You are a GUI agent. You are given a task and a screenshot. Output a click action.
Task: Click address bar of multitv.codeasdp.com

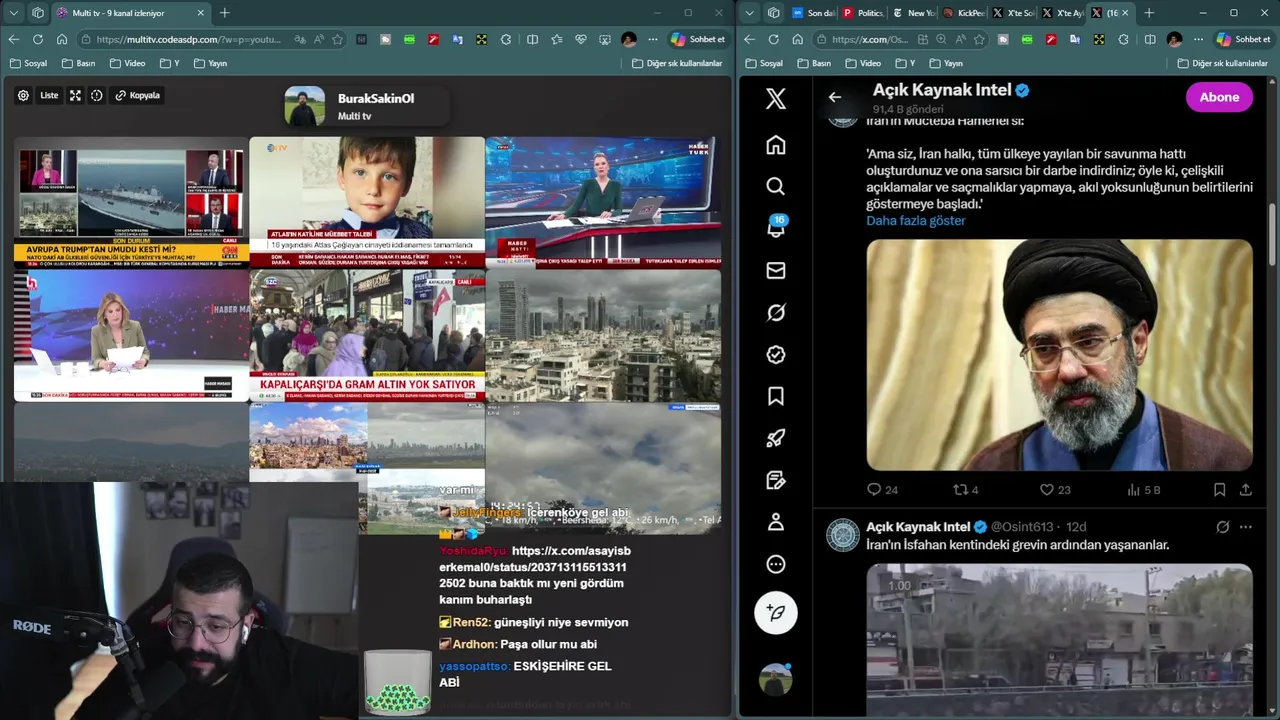click(x=188, y=39)
